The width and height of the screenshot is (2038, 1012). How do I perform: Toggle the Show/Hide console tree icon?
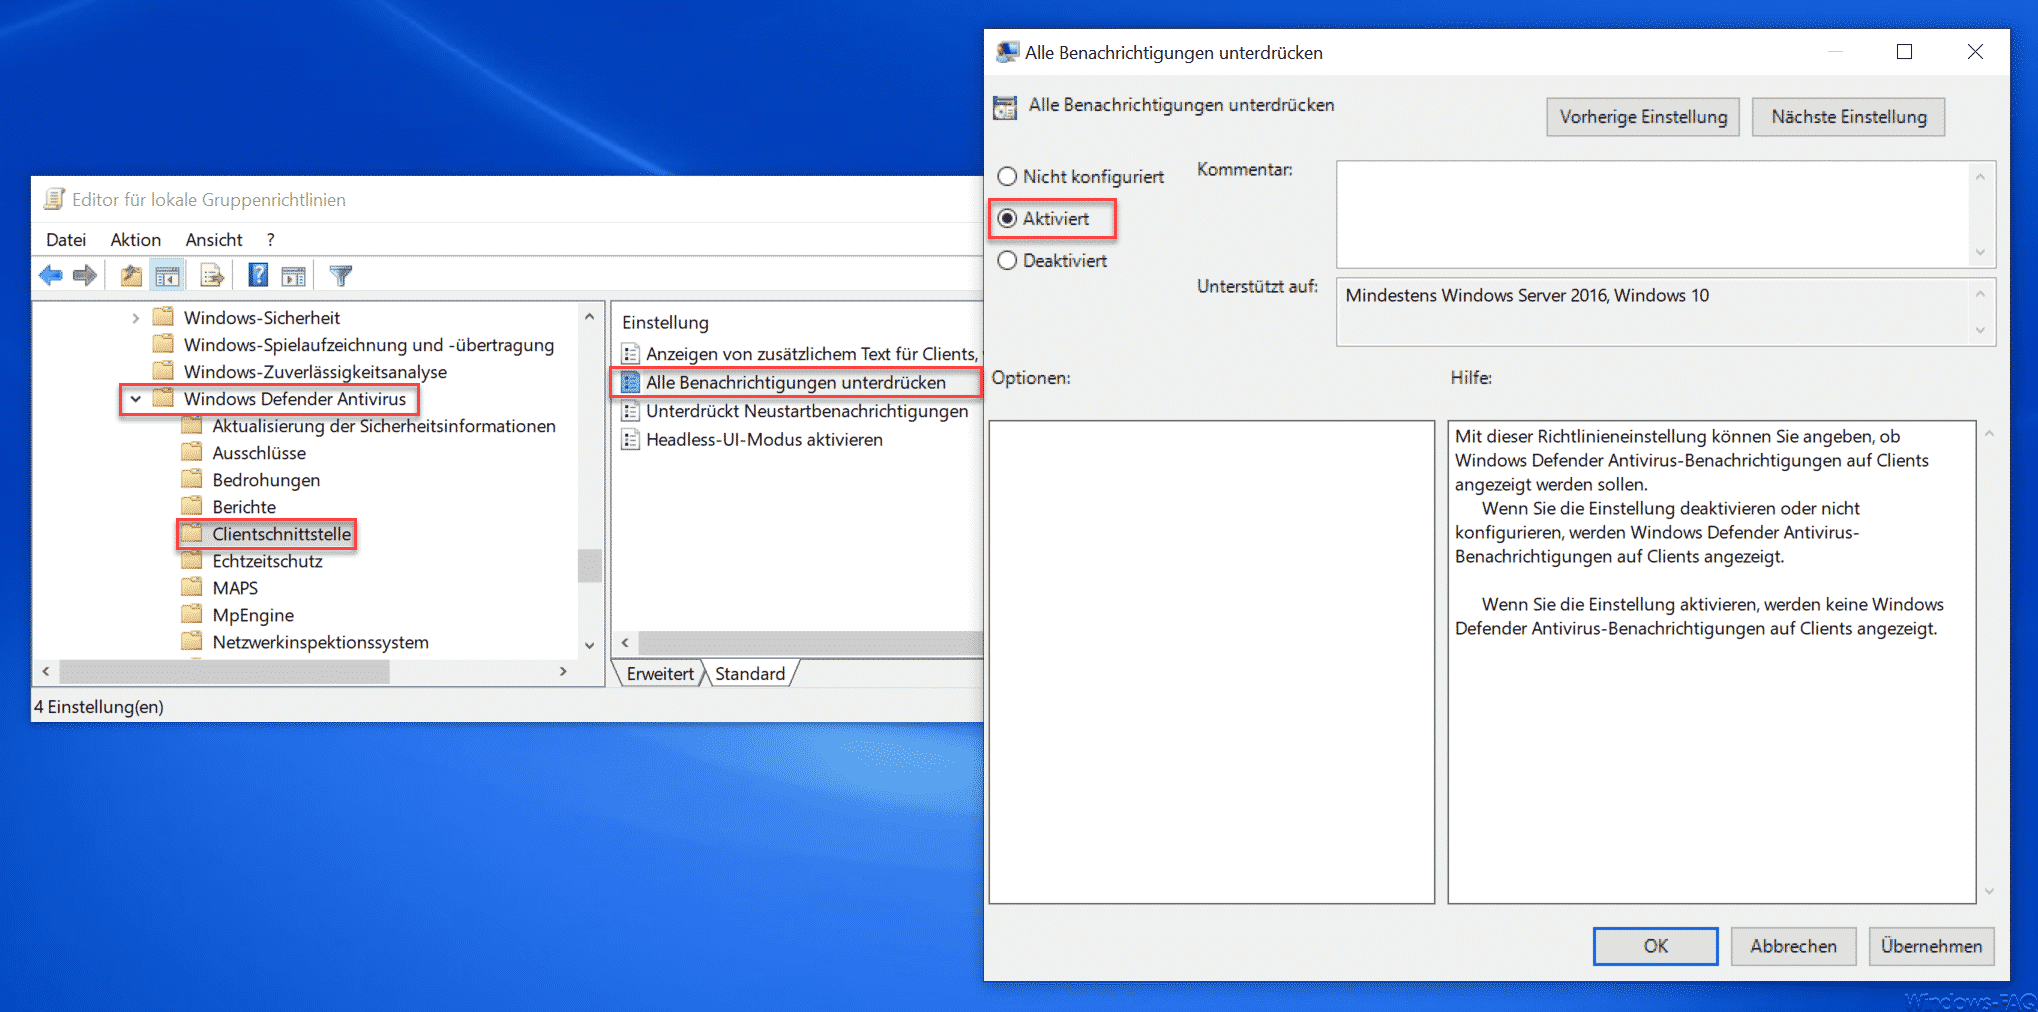(168, 275)
